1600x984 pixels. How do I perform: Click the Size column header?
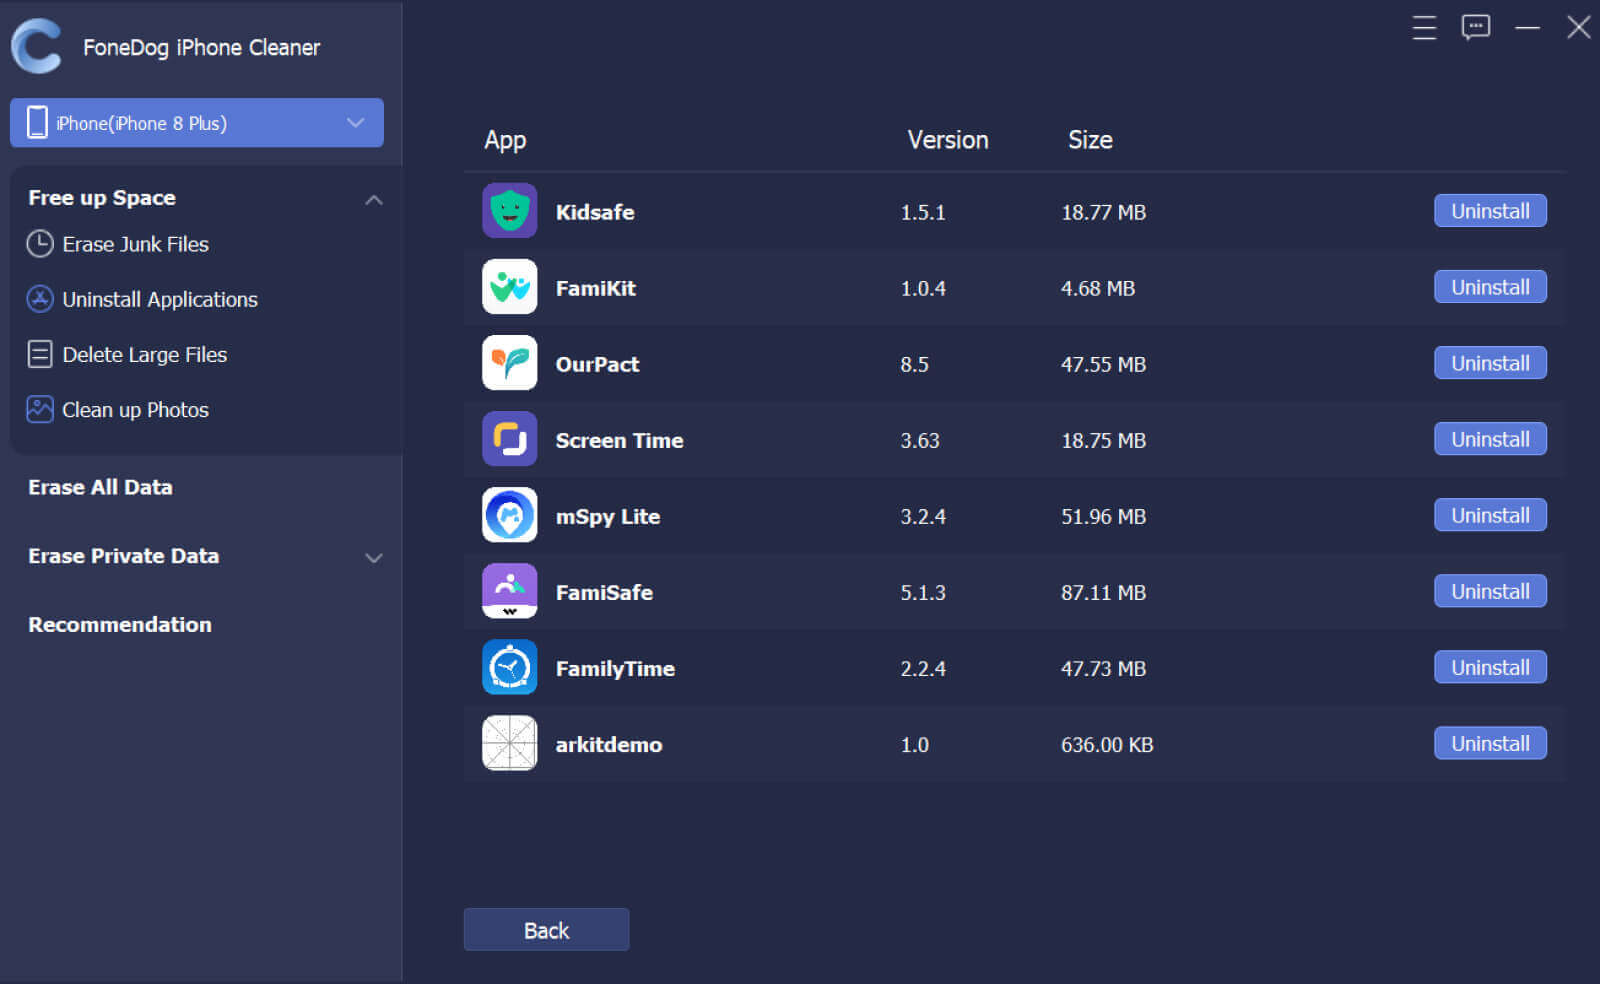tap(1090, 140)
